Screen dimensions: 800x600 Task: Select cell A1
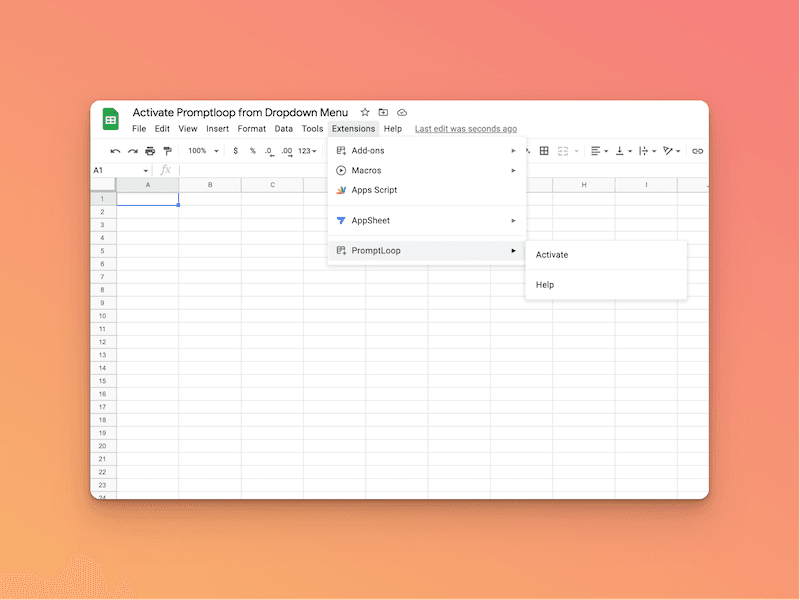(x=147, y=199)
